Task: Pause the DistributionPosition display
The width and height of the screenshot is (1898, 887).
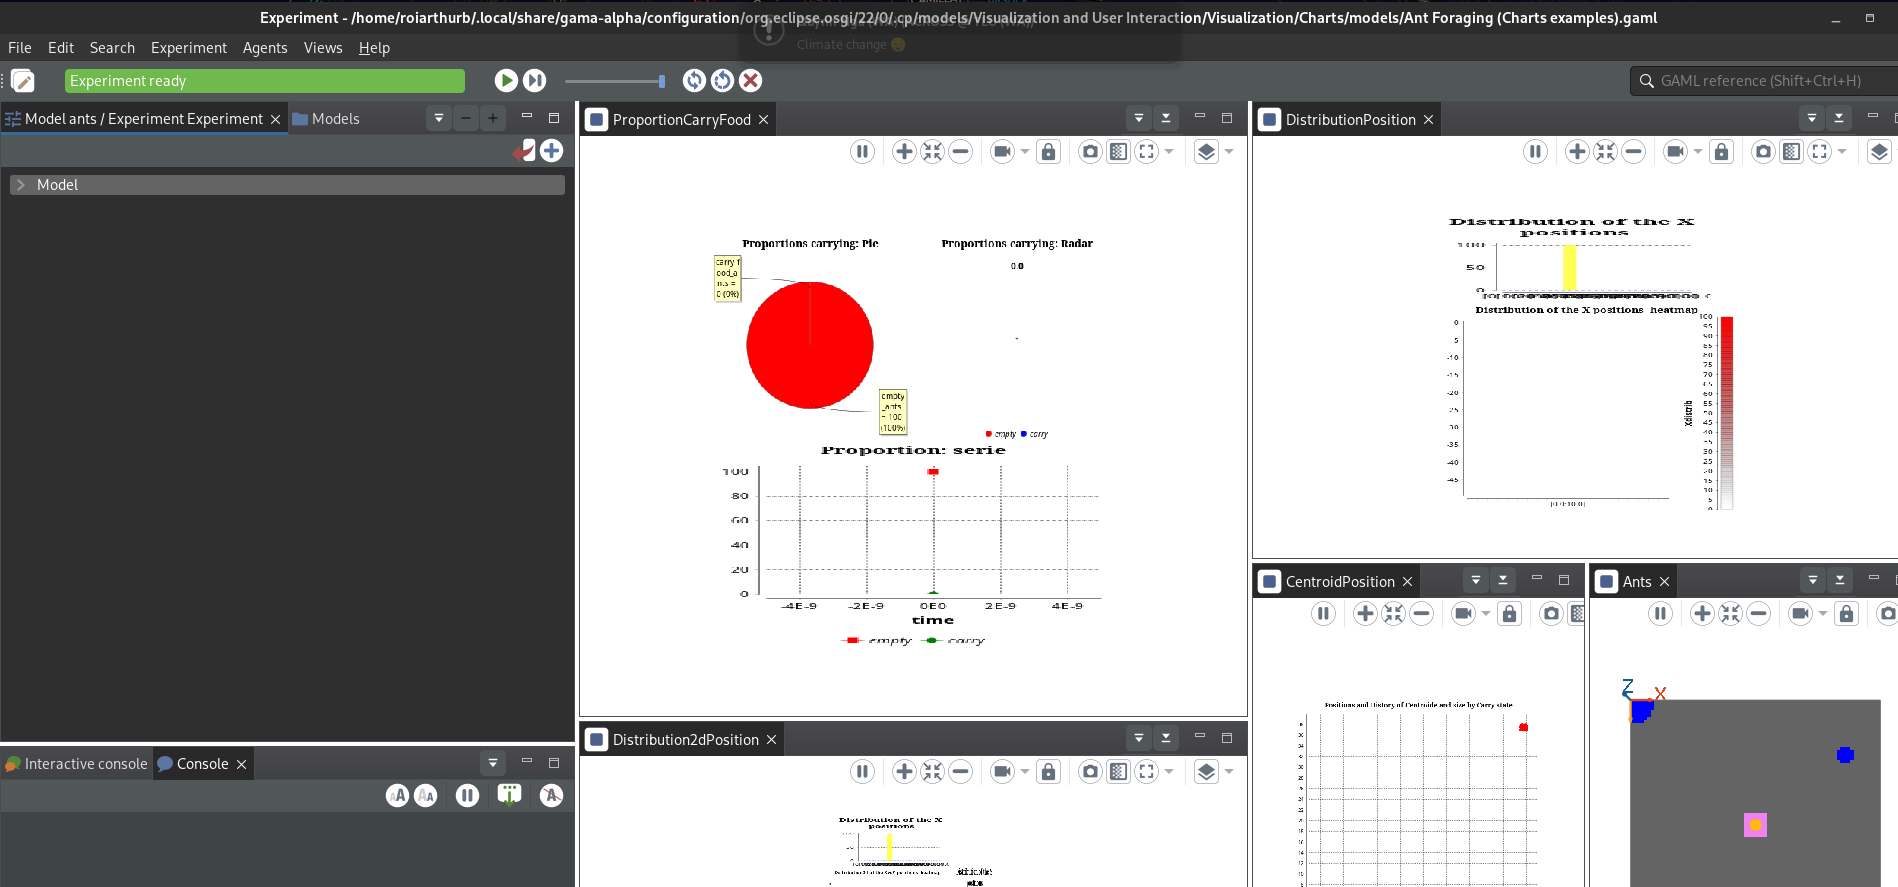Action: point(1535,151)
